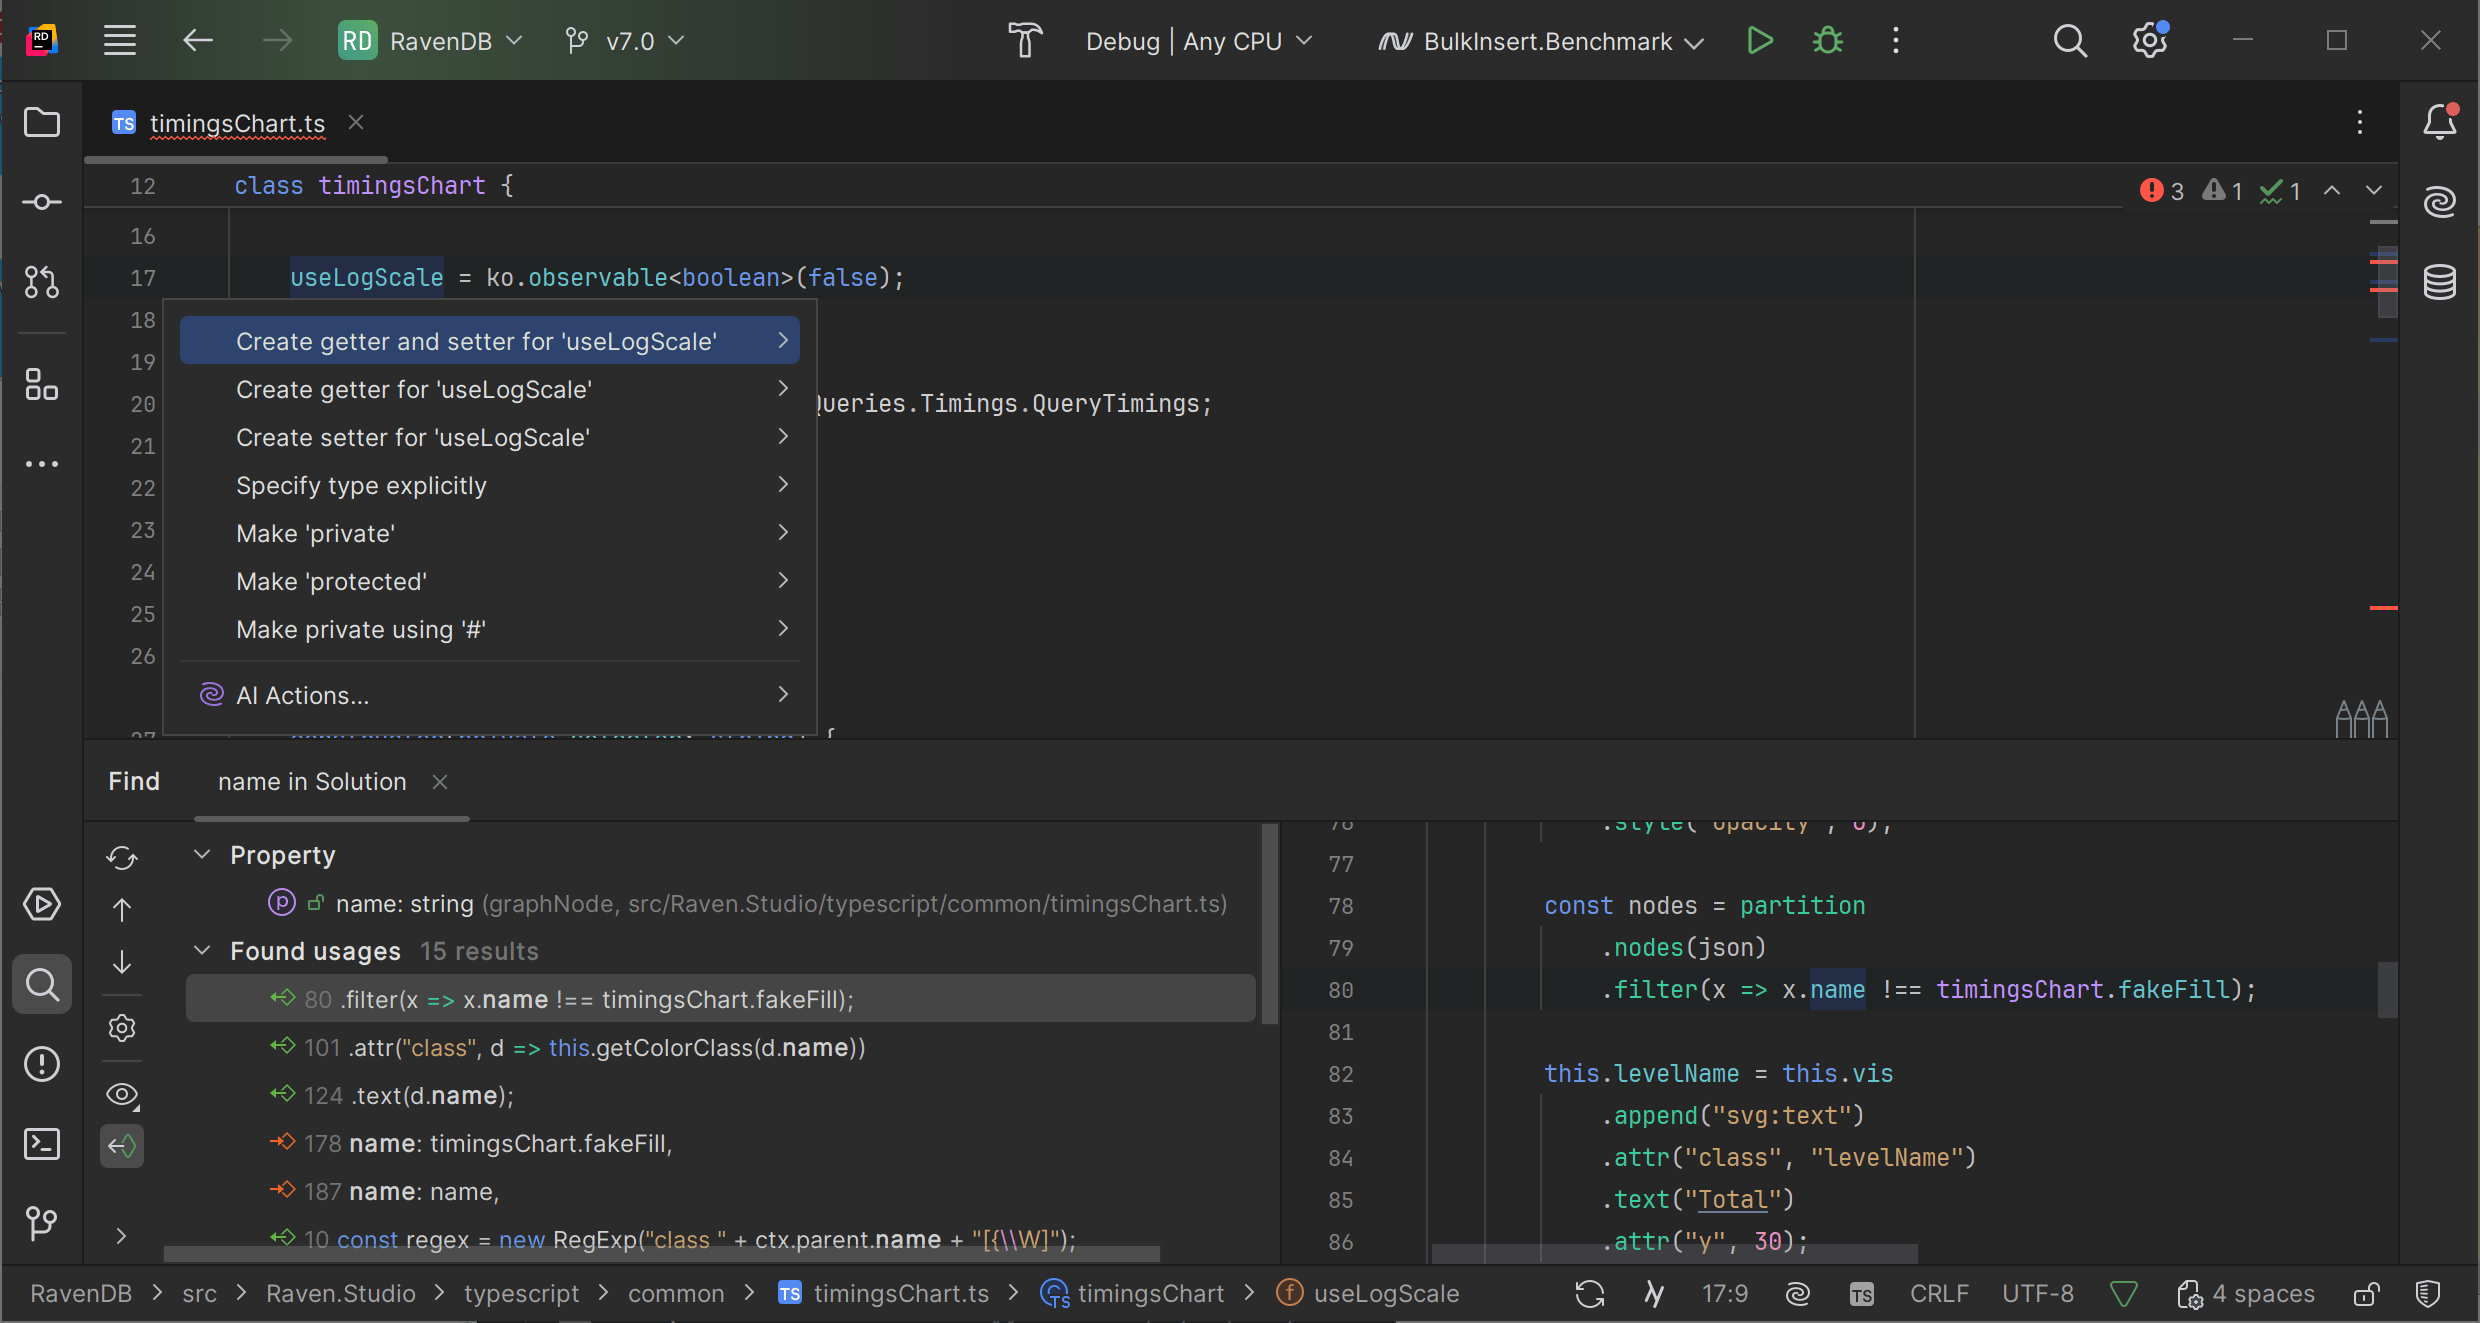Open the Pull Requests tool icon
The width and height of the screenshot is (2480, 1323).
41,282
